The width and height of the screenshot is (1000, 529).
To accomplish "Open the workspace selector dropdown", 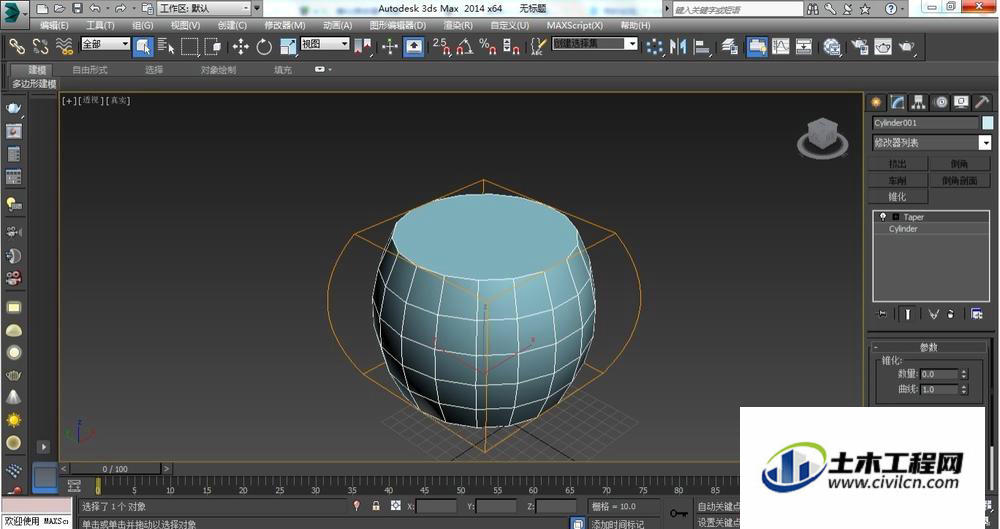I will point(204,8).
